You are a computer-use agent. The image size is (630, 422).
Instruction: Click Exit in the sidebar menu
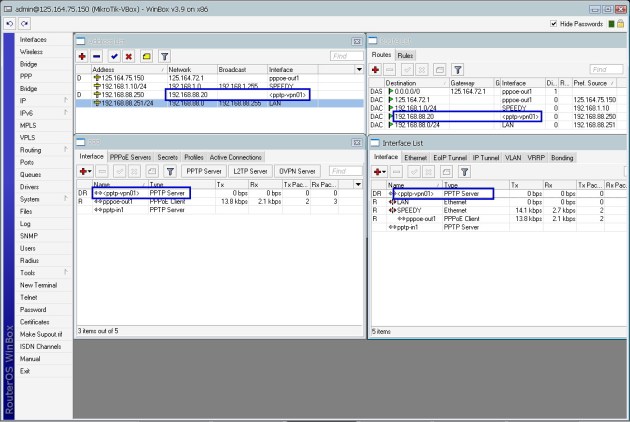(25, 371)
